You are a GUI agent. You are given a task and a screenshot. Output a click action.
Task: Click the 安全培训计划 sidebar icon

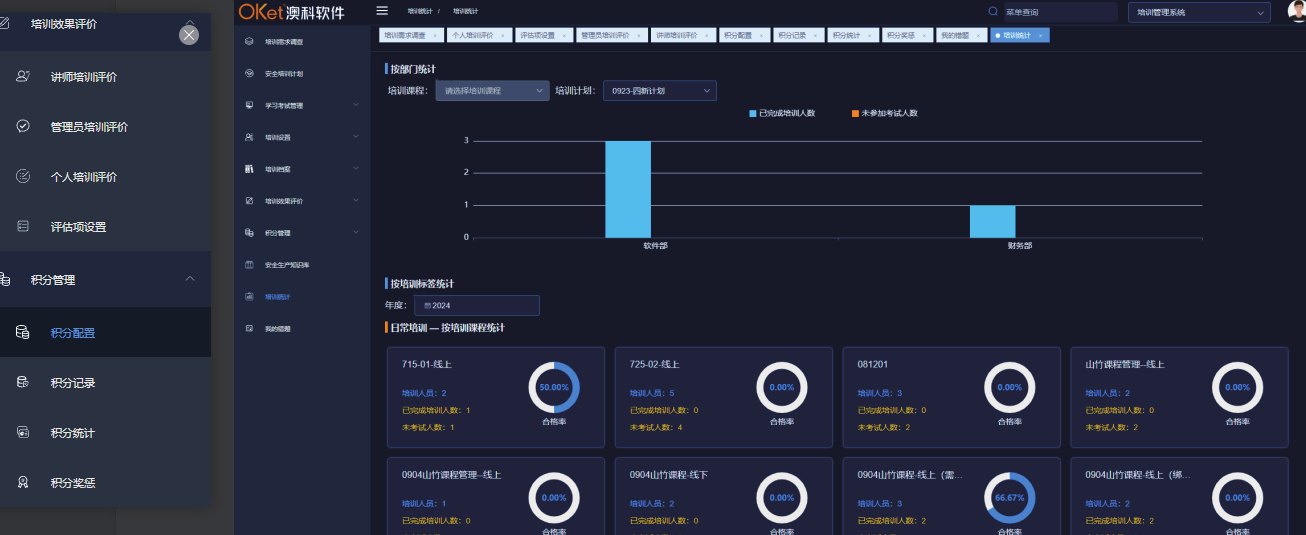tap(250, 74)
